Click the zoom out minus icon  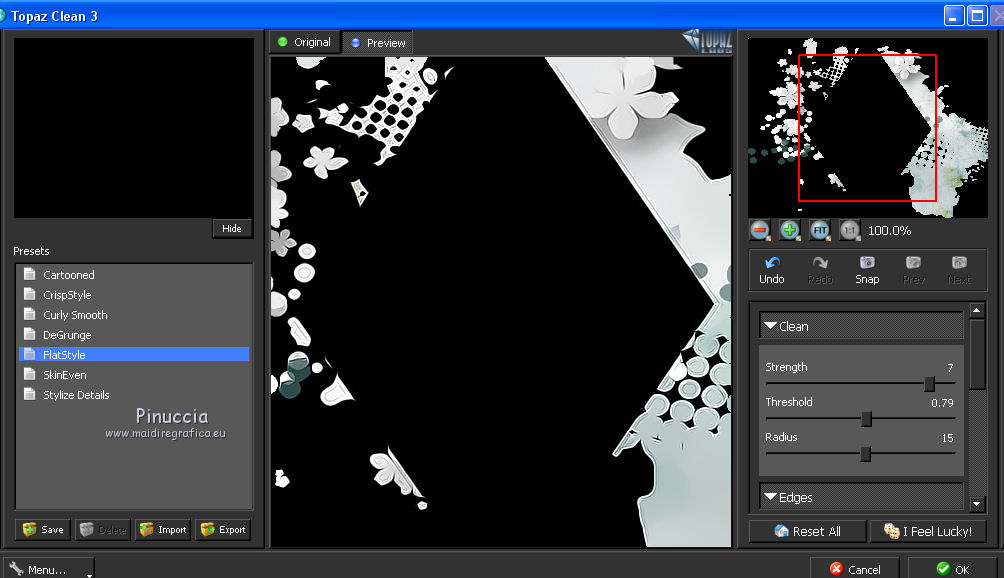coord(760,230)
